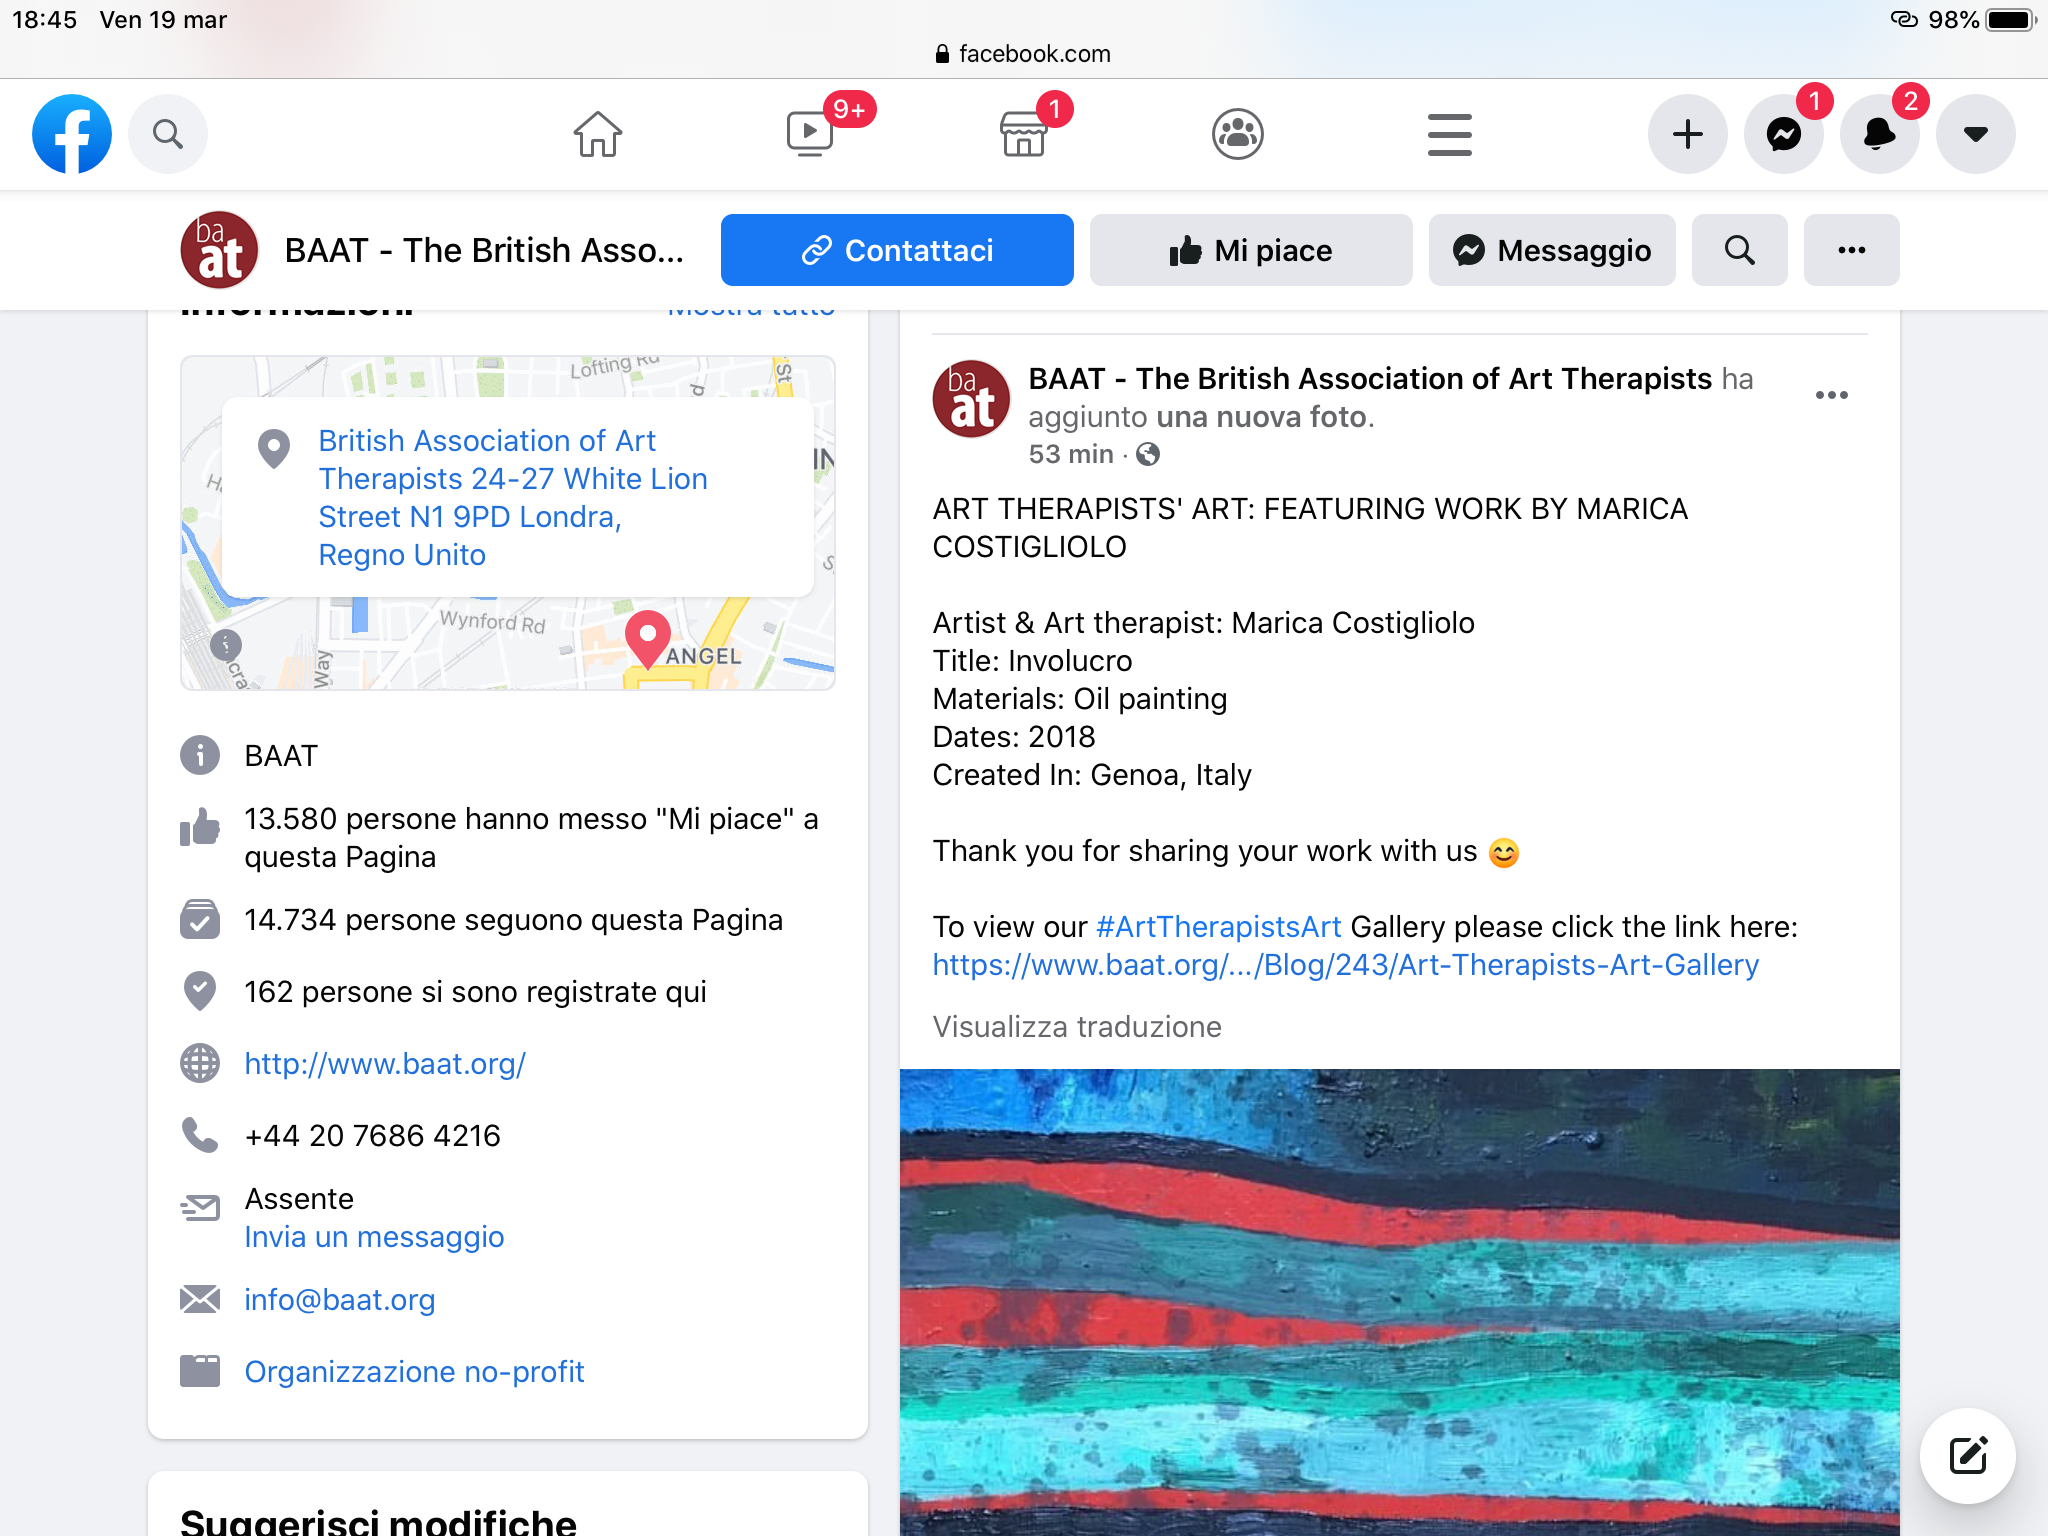The width and height of the screenshot is (2048, 1536).
Task: Click the messaging status envelope icon
Action: click(200, 1207)
